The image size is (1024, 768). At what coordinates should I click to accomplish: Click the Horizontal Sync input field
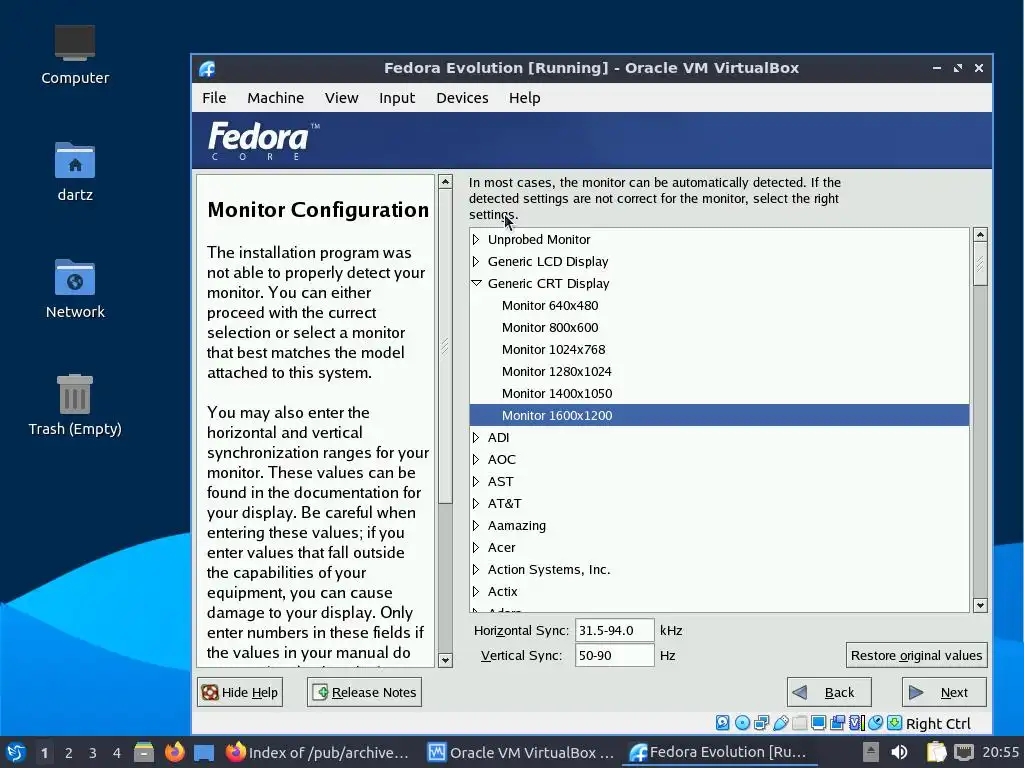[x=615, y=630]
